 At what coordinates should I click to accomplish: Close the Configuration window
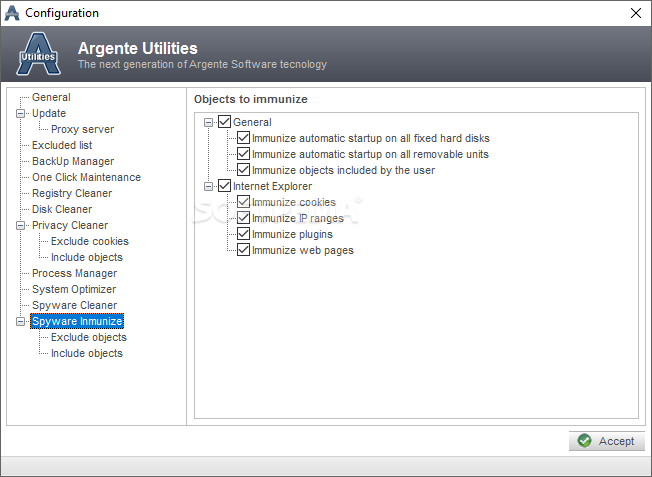pos(635,13)
